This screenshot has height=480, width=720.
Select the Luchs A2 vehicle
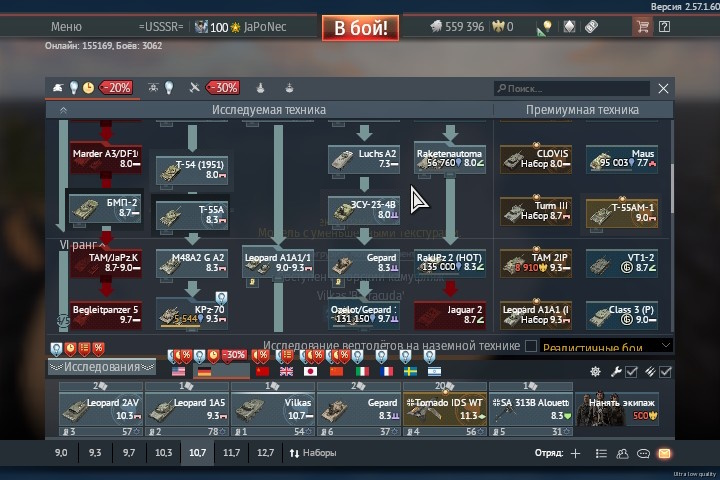[x=364, y=159]
